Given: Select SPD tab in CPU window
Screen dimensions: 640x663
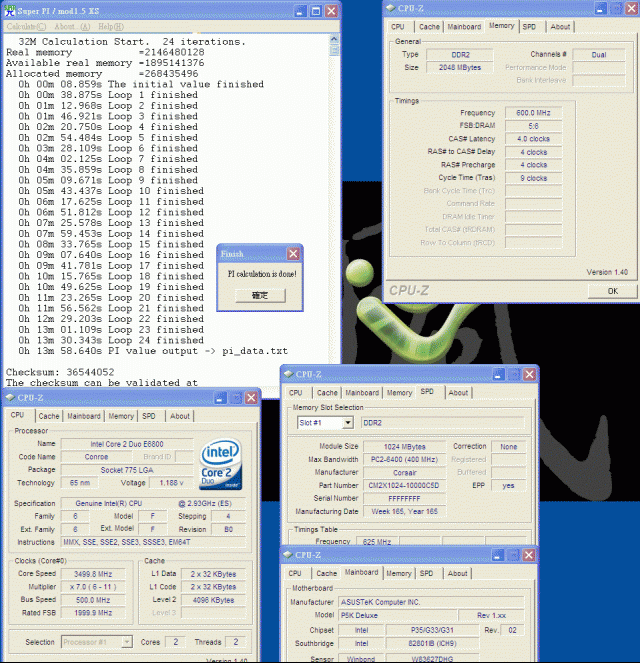Looking at the screenshot, I should click(149, 416).
